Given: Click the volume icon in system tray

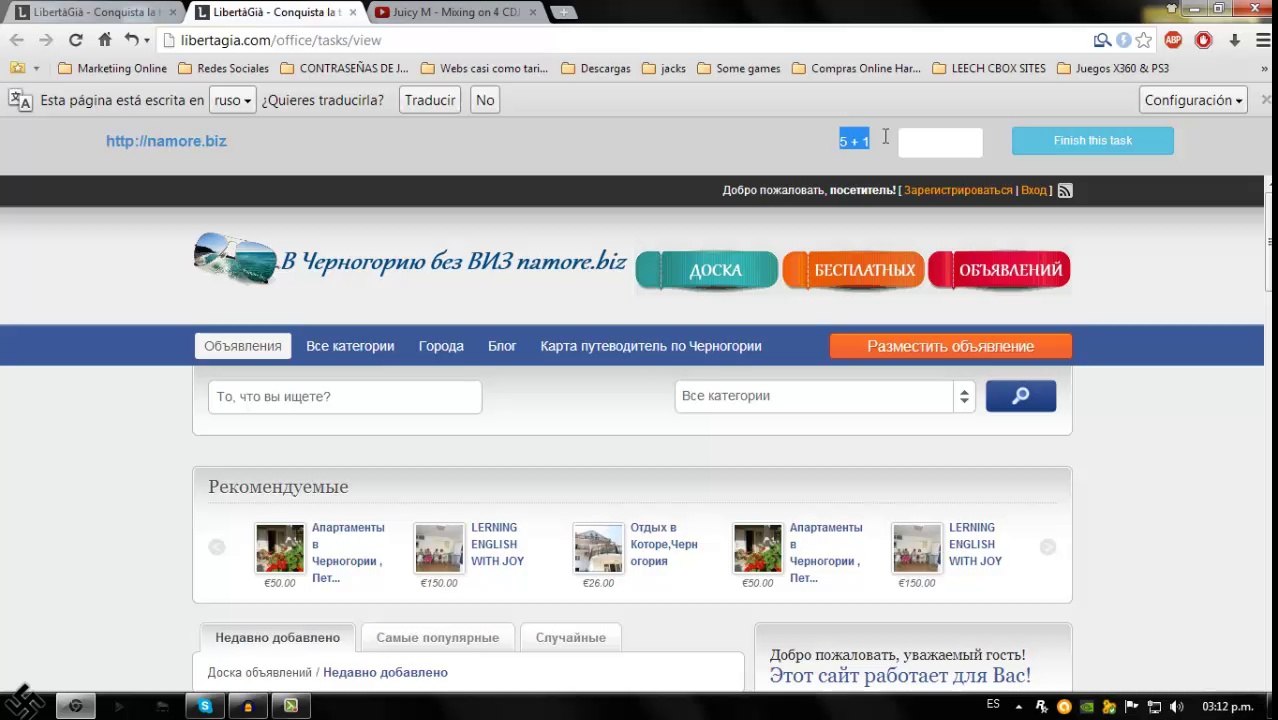Looking at the screenshot, I should (x=1177, y=706).
